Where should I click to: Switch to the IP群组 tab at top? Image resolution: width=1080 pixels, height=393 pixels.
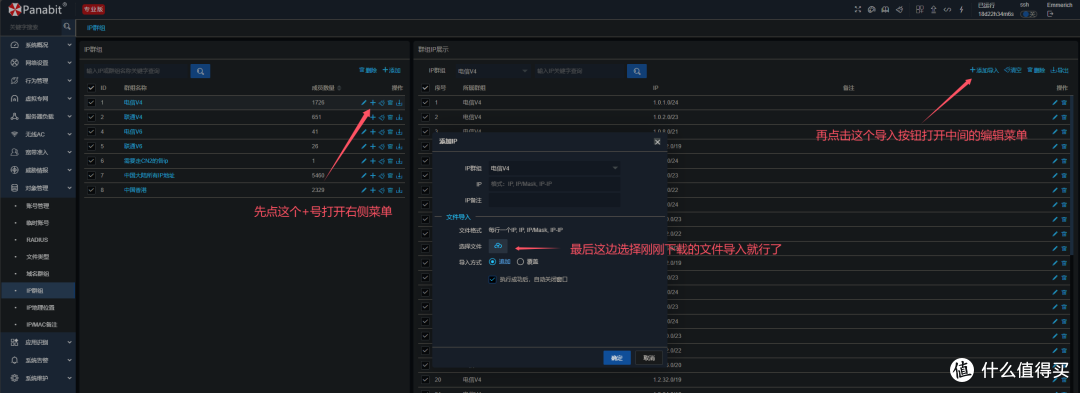[x=96, y=28]
